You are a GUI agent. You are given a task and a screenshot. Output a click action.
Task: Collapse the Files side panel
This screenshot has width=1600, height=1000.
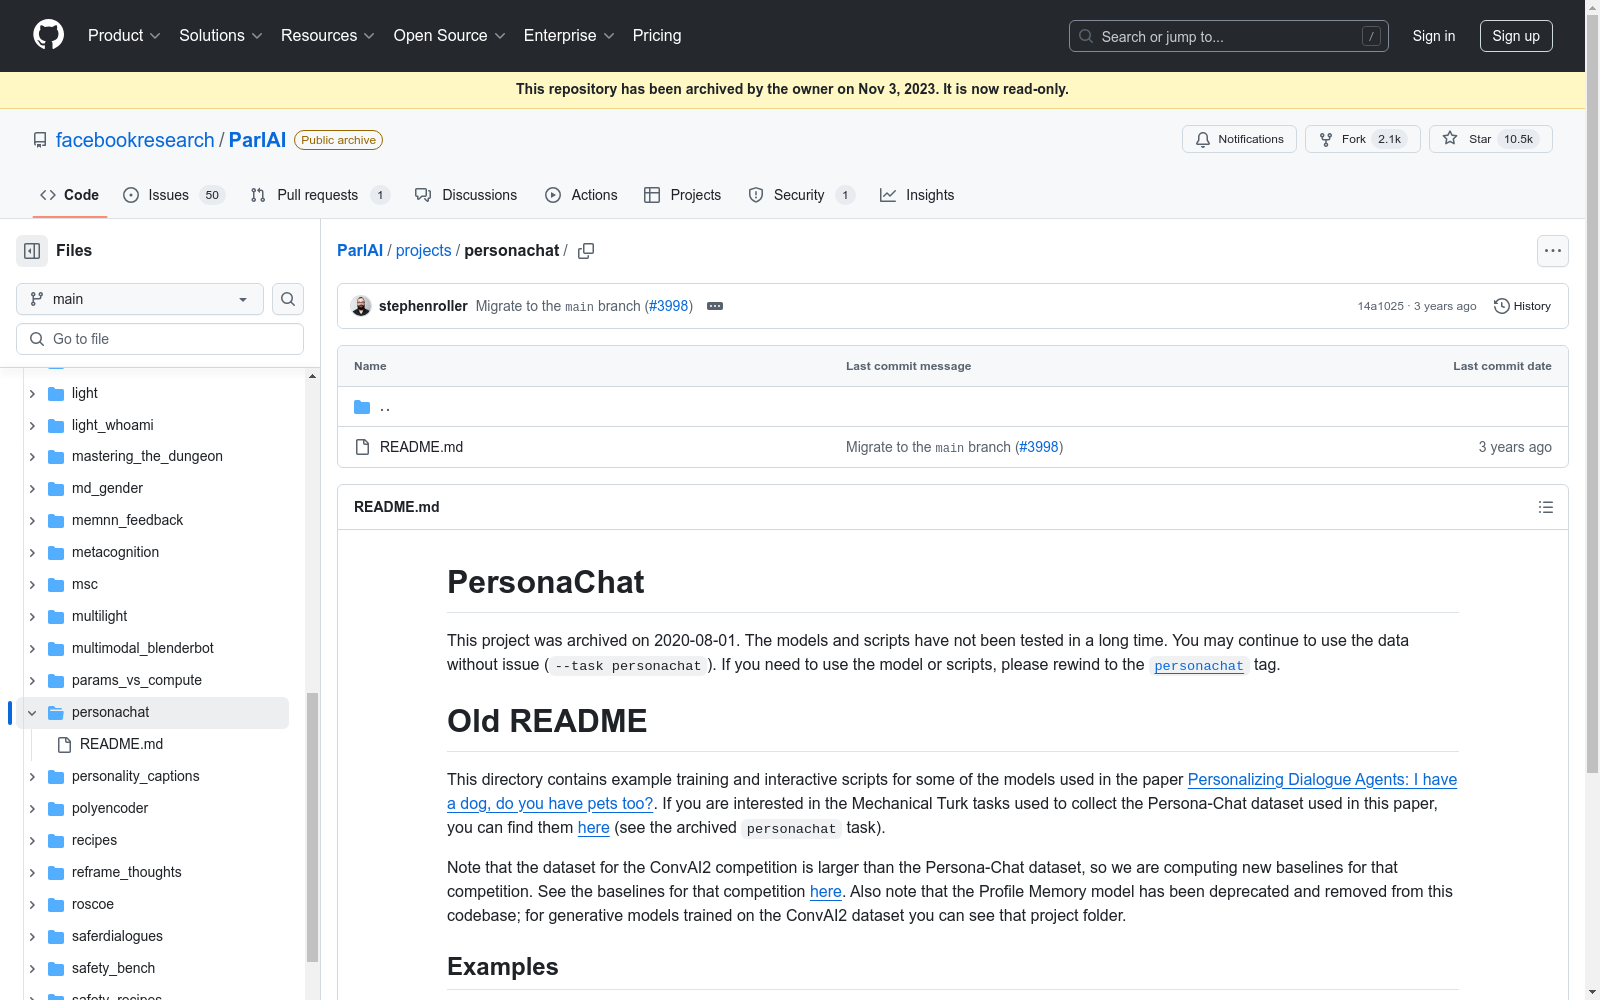pyautogui.click(x=32, y=251)
